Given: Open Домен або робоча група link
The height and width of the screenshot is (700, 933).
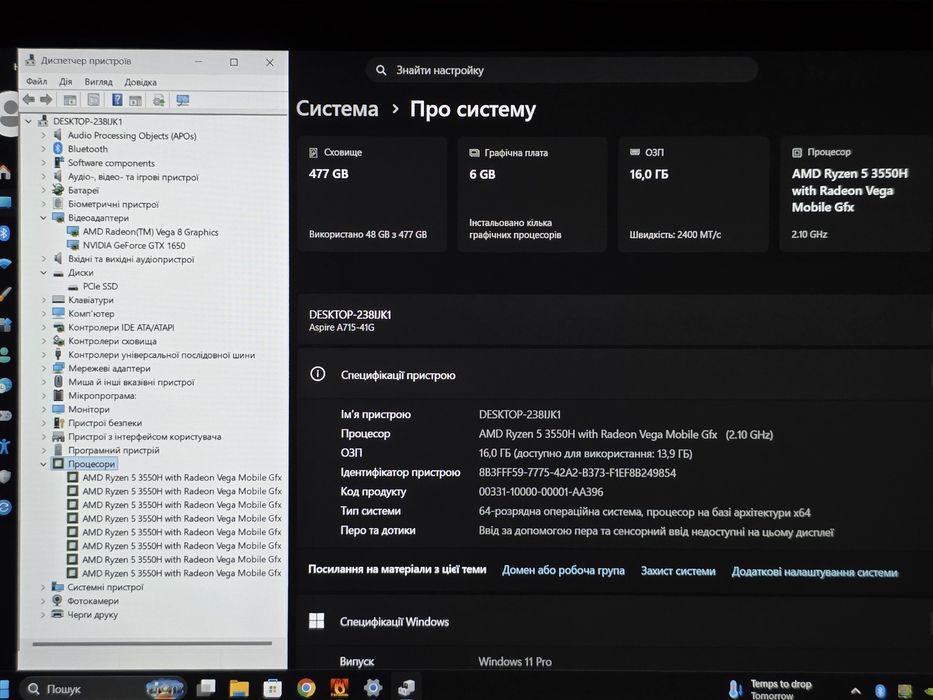Looking at the screenshot, I should [x=563, y=570].
